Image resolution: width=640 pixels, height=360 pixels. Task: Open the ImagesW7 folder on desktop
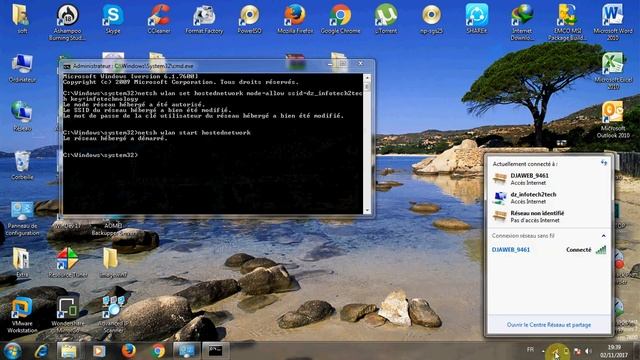(x=112, y=263)
